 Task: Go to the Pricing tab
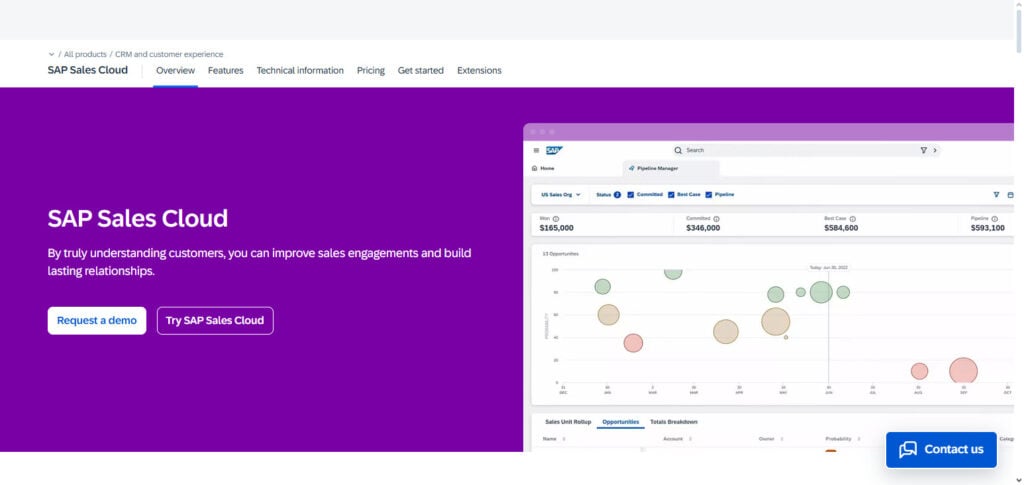370,70
